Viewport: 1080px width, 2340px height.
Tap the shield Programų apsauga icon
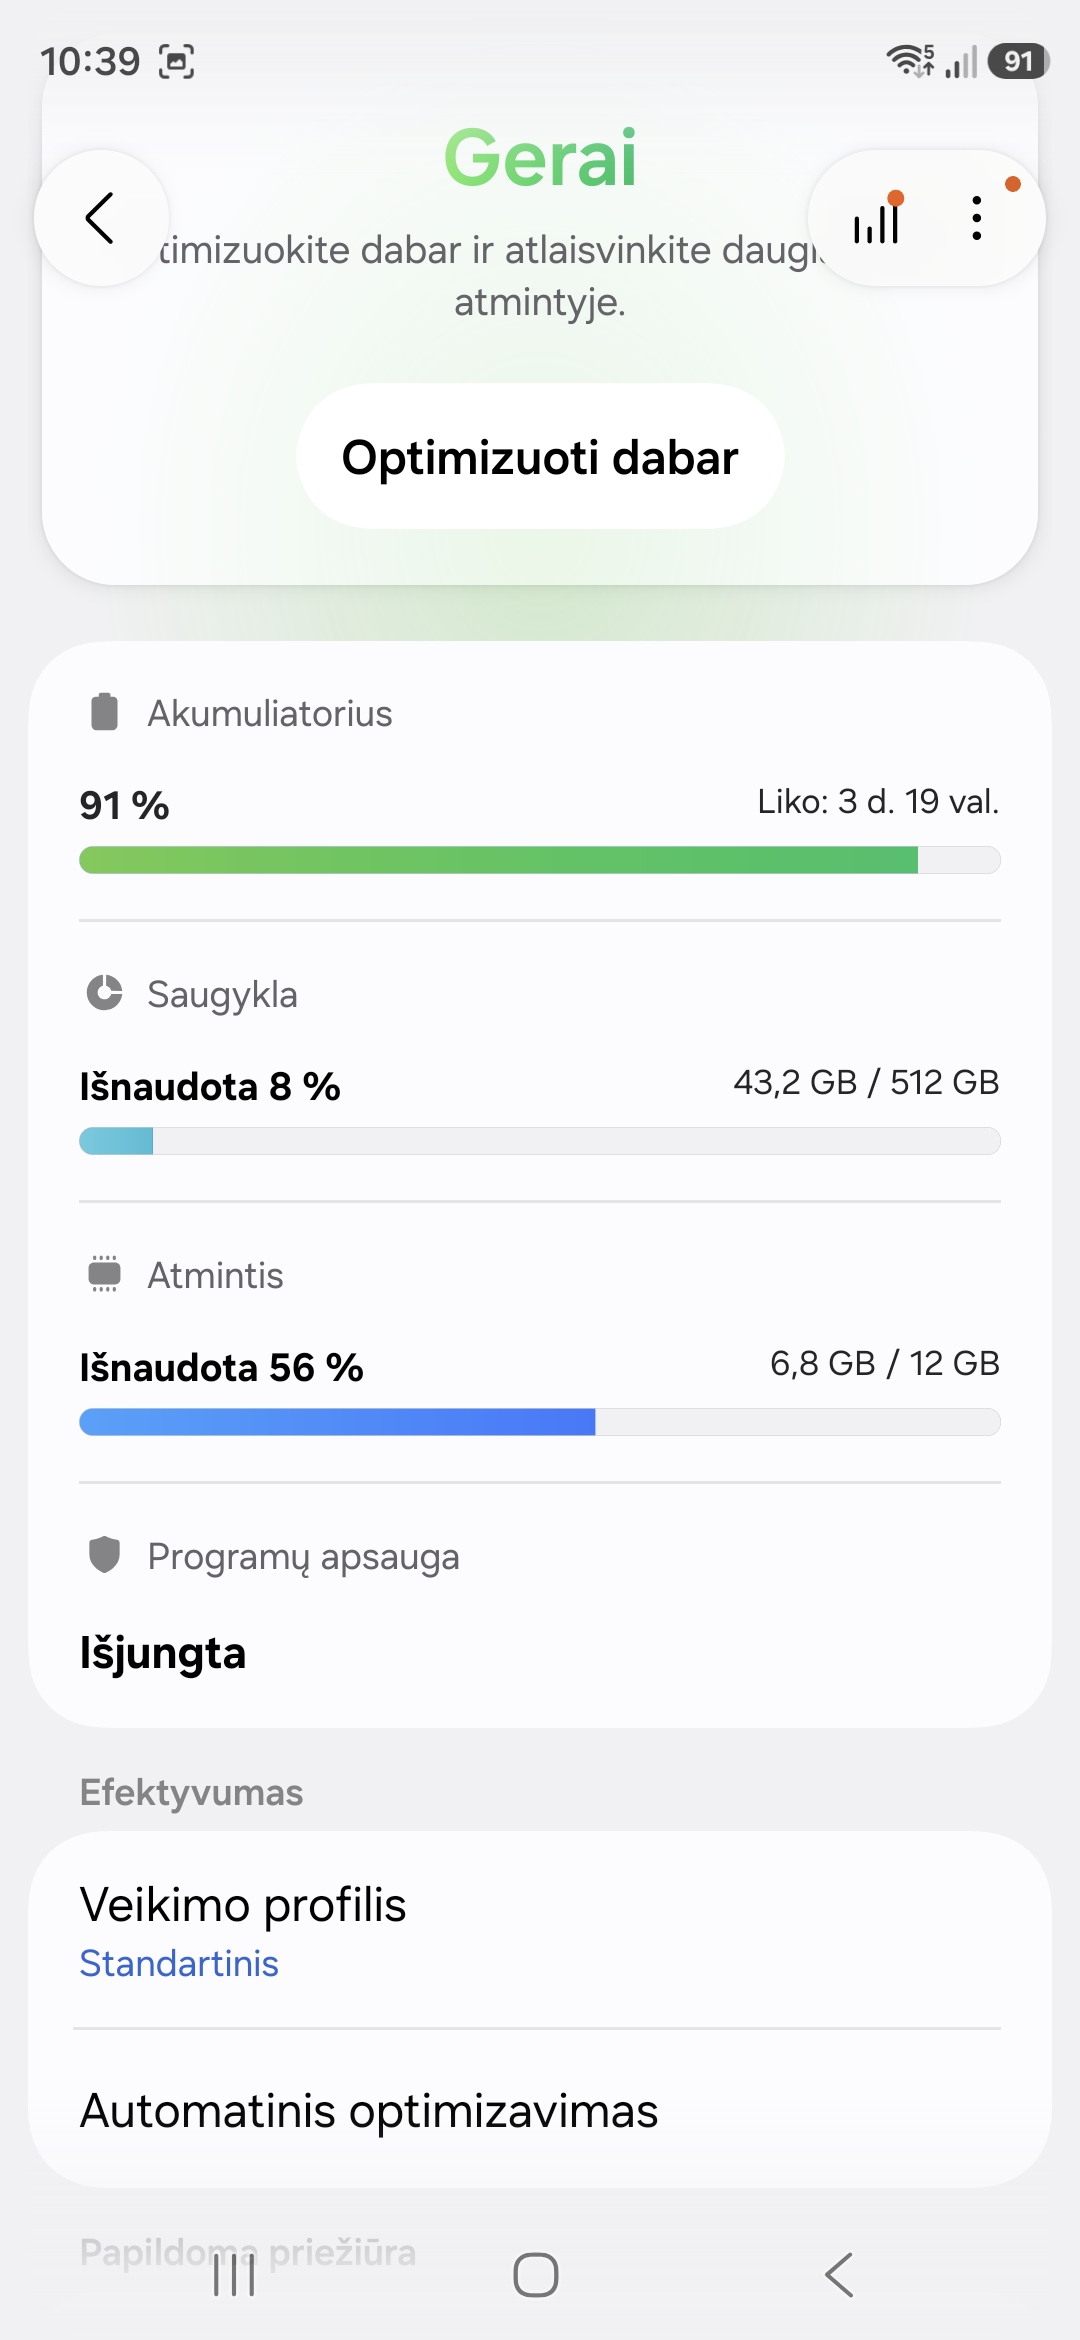tap(105, 1555)
